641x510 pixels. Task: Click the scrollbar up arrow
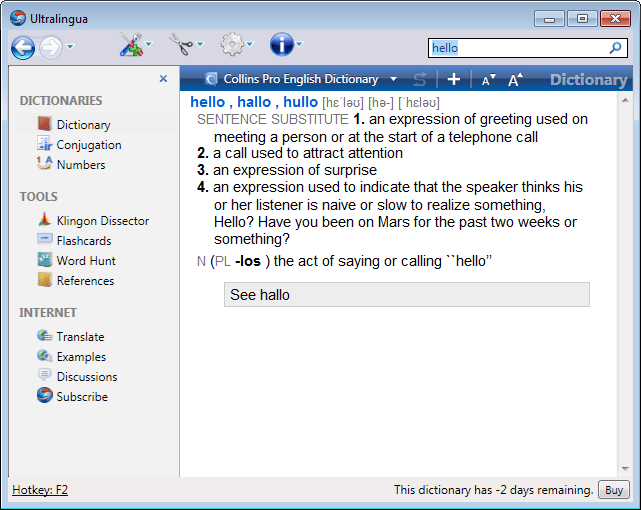[x=625, y=100]
